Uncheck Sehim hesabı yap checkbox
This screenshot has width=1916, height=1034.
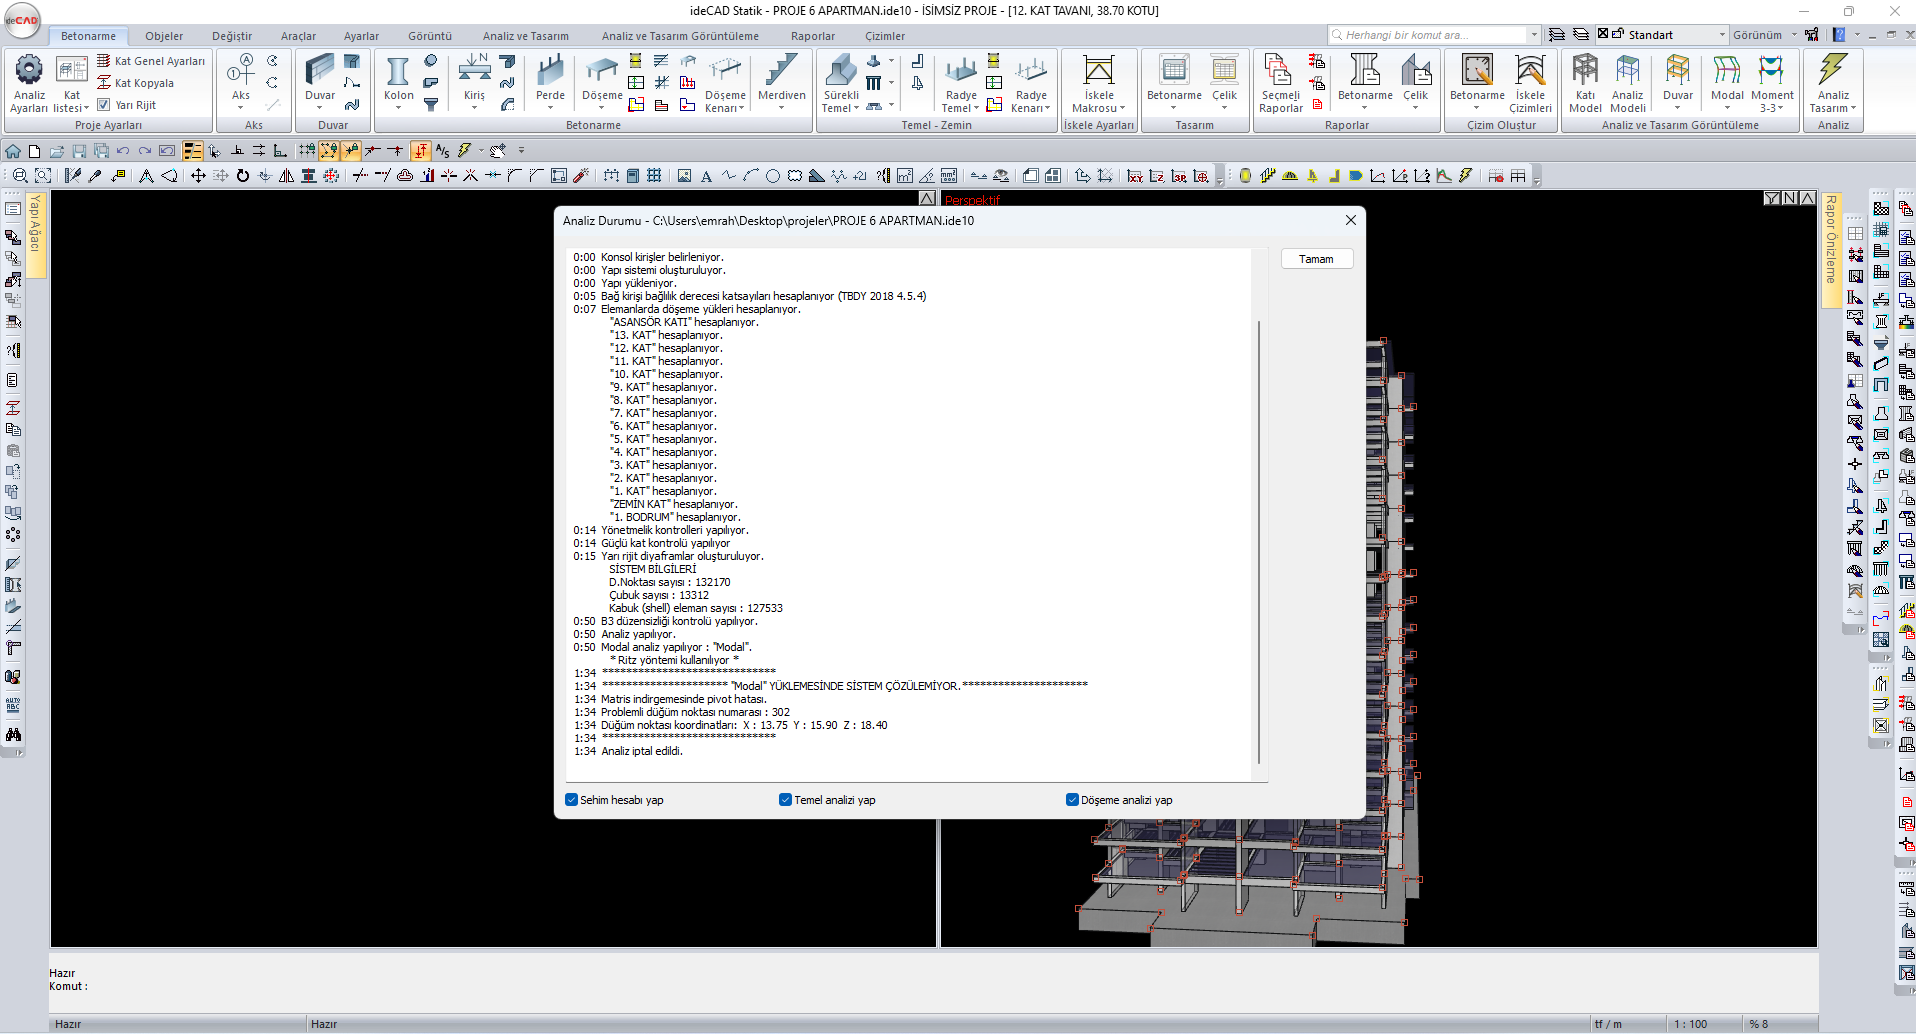572,800
